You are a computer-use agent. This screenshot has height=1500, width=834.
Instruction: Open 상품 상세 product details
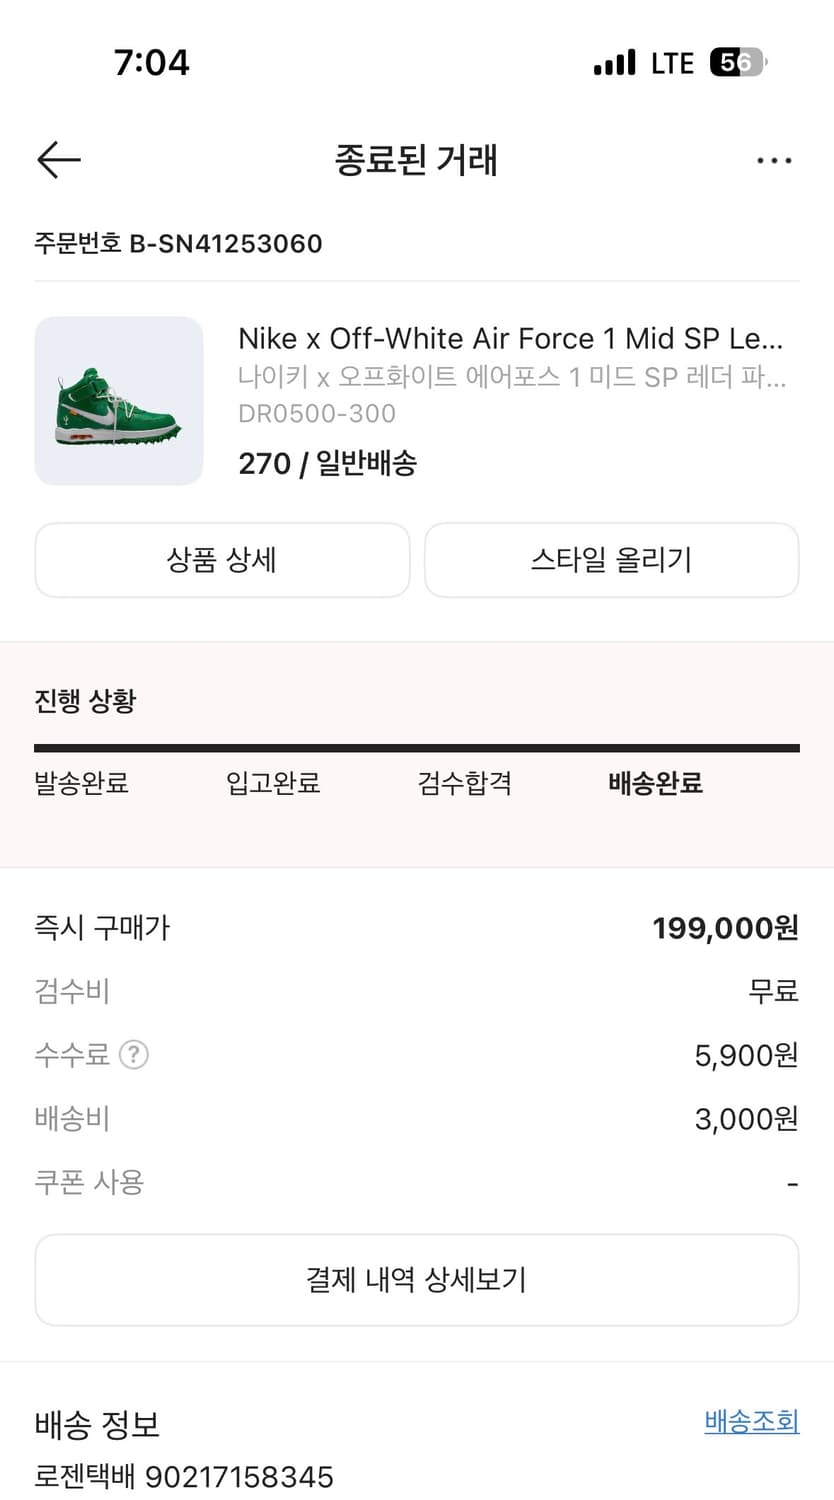pos(222,560)
